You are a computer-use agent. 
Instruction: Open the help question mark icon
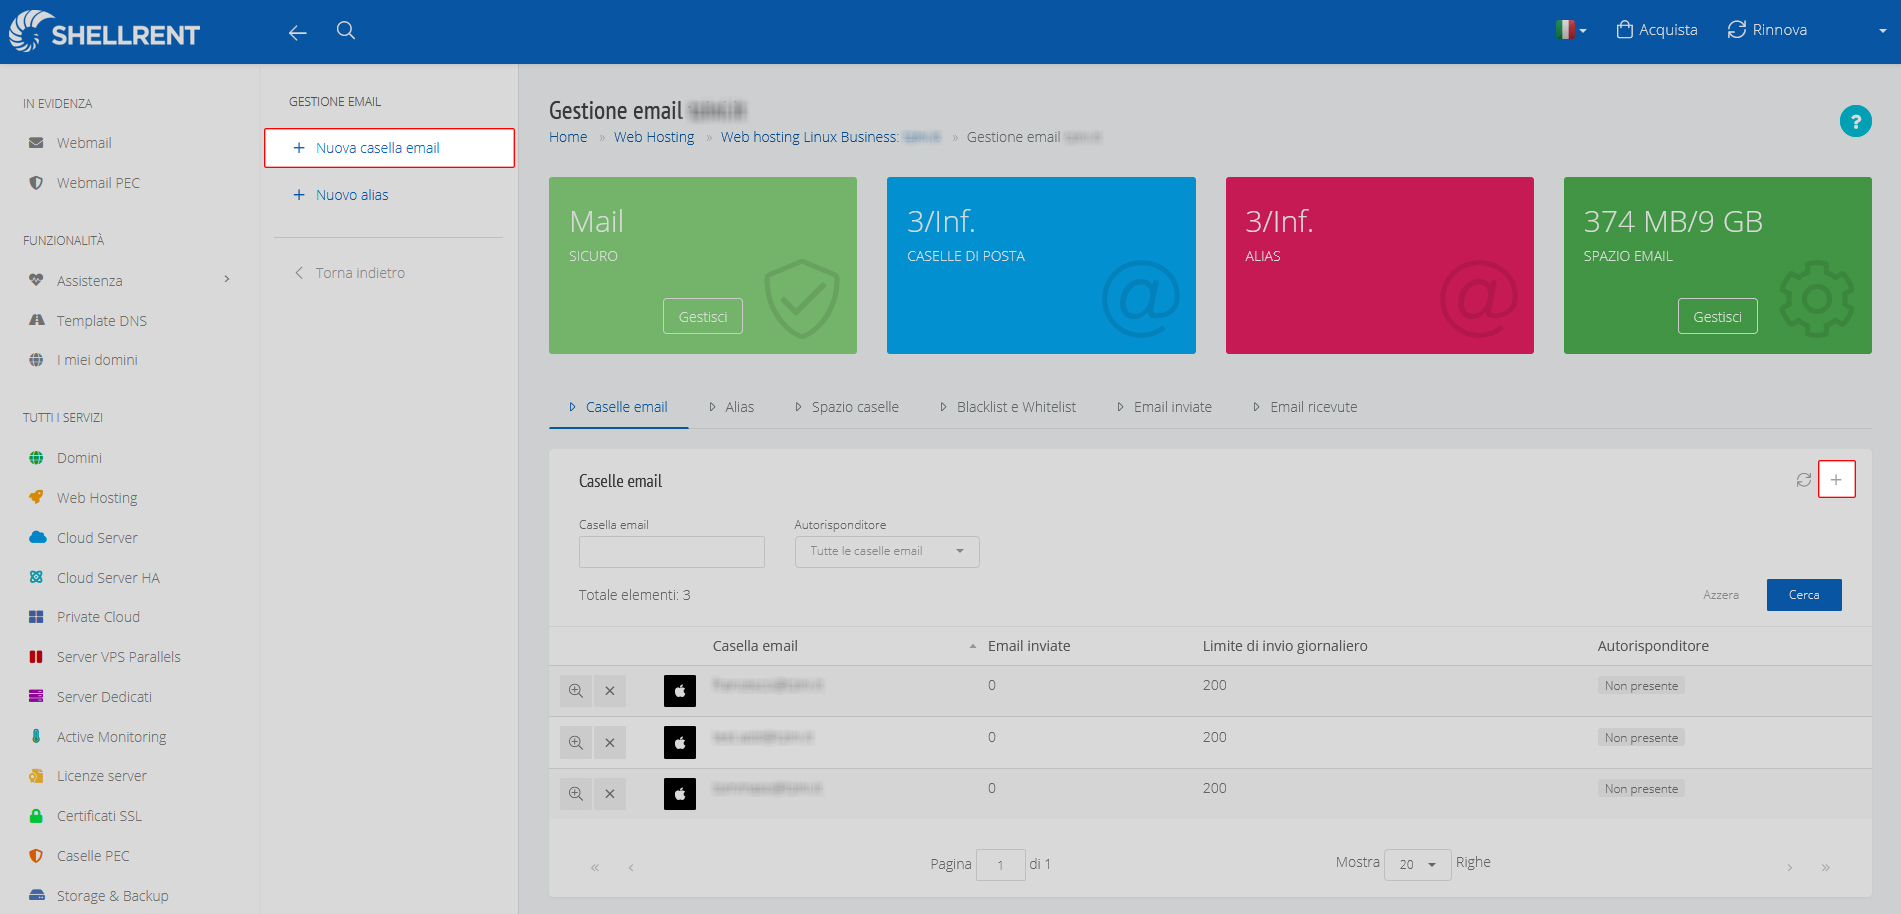pyautogui.click(x=1855, y=121)
